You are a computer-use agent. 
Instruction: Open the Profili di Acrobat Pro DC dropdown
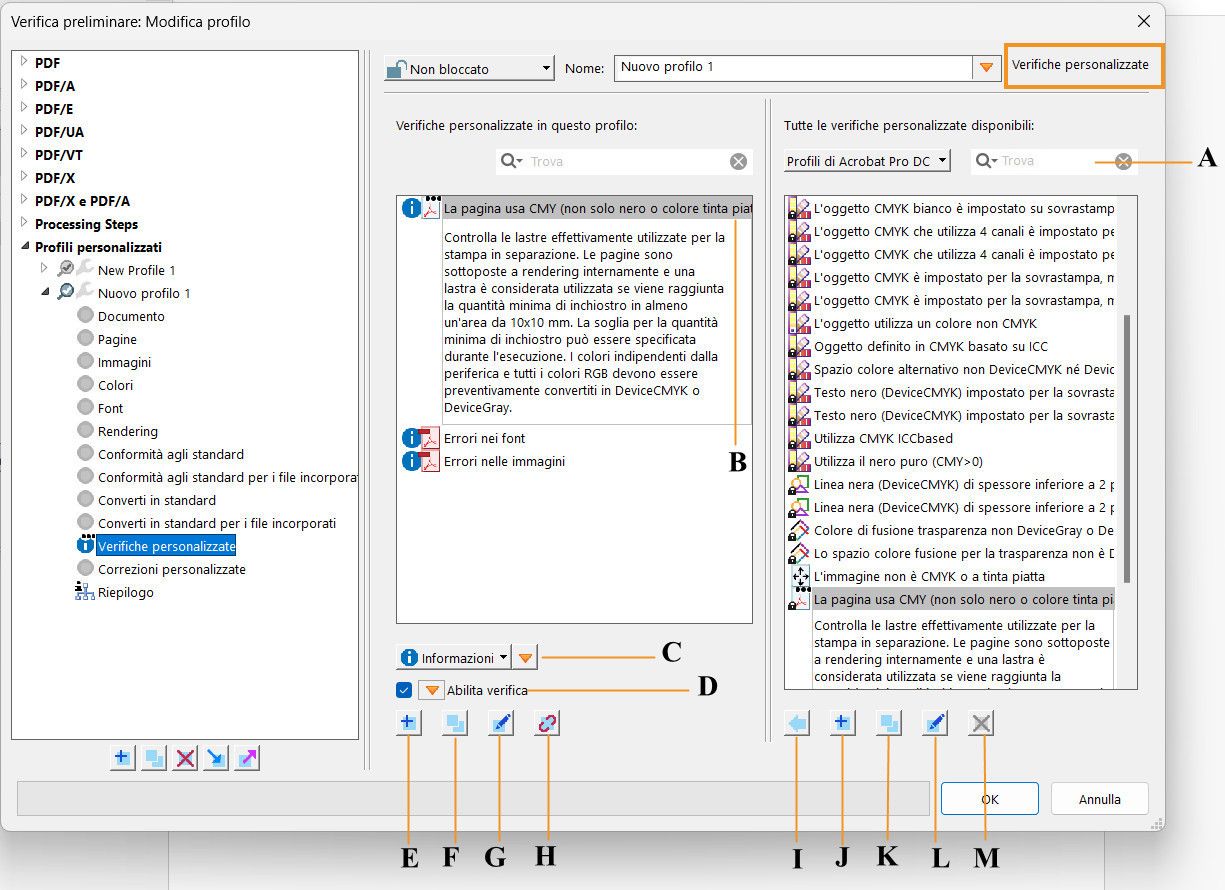[866, 160]
